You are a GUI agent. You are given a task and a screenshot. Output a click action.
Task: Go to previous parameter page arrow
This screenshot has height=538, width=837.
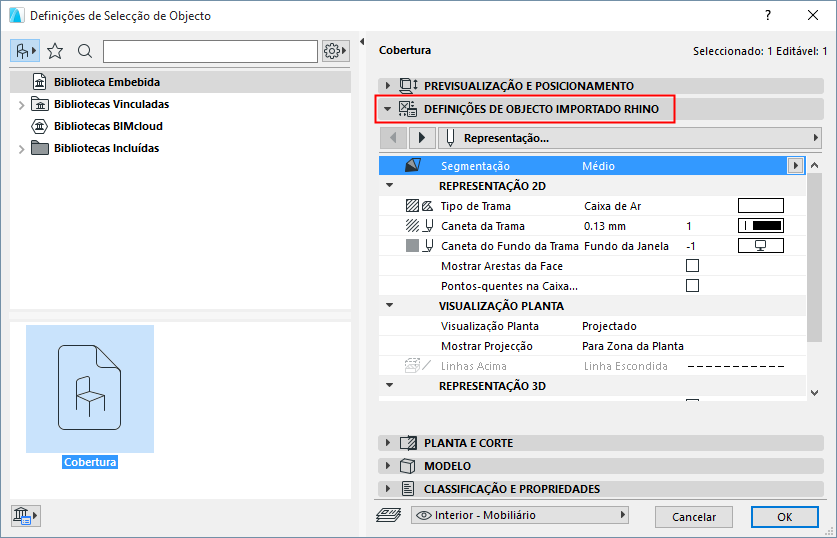(393, 138)
